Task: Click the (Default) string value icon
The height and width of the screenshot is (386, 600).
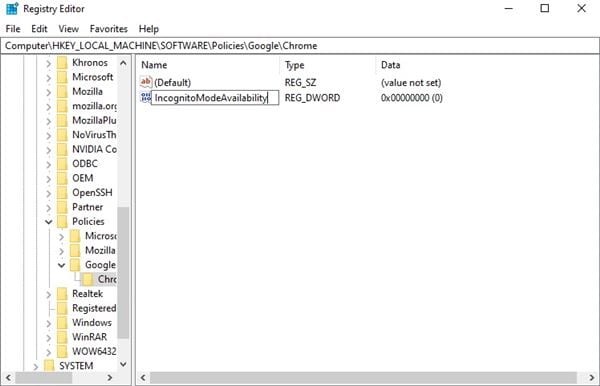Action: click(x=146, y=82)
